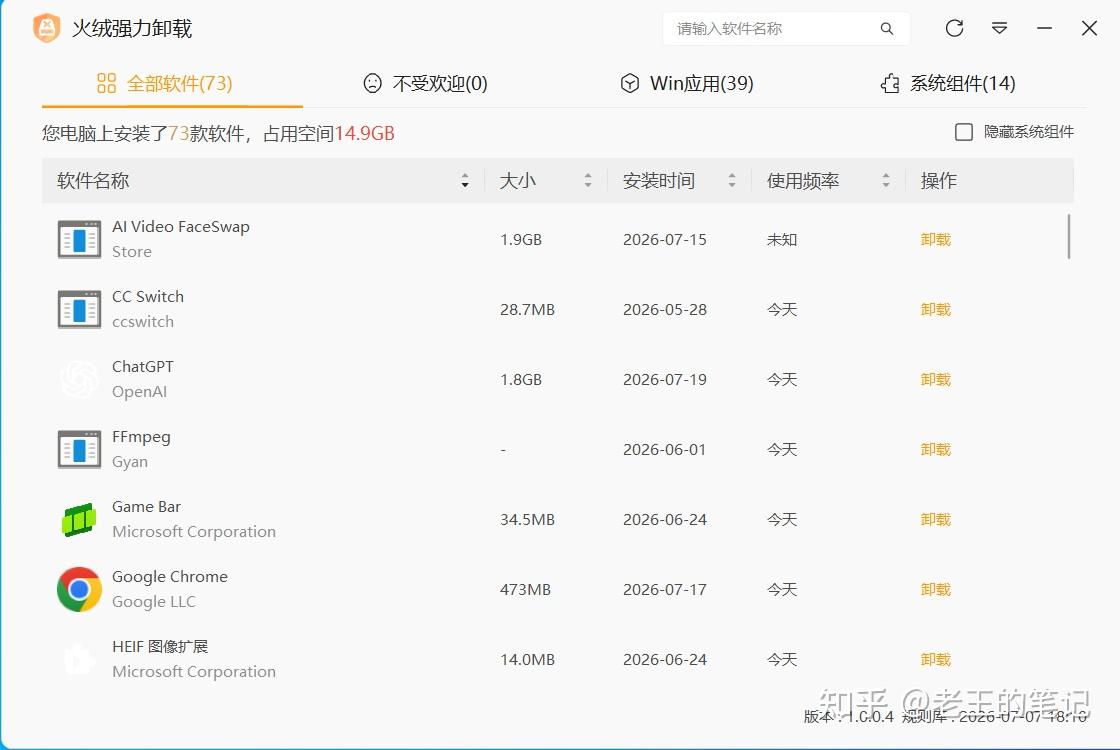Open the main menu dropdown icon
1120x750 pixels.
click(999, 28)
